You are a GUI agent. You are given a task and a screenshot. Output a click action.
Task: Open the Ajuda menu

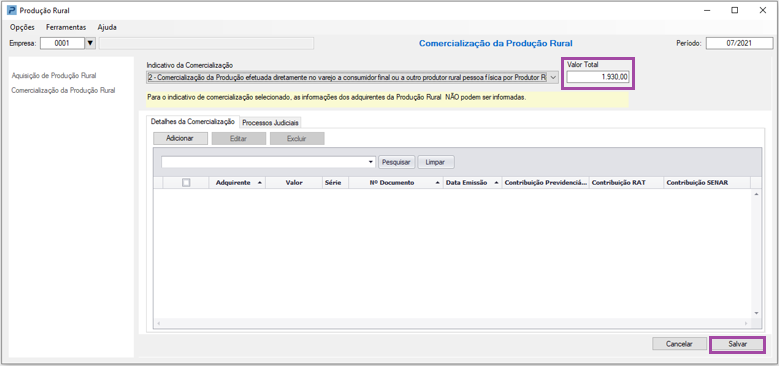point(107,27)
